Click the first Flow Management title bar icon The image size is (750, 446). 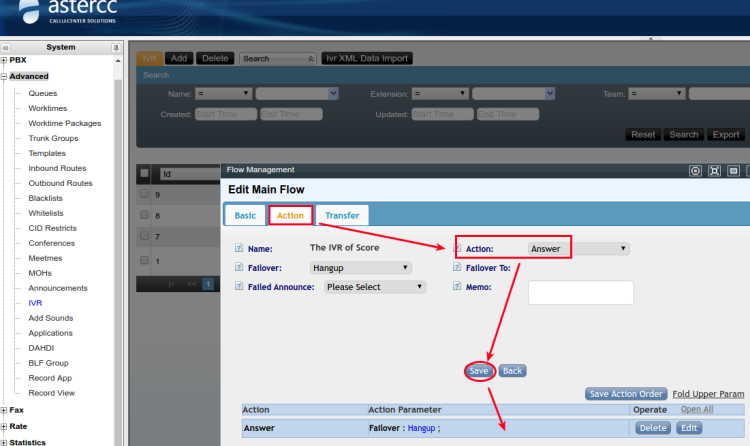pos(695,171)
